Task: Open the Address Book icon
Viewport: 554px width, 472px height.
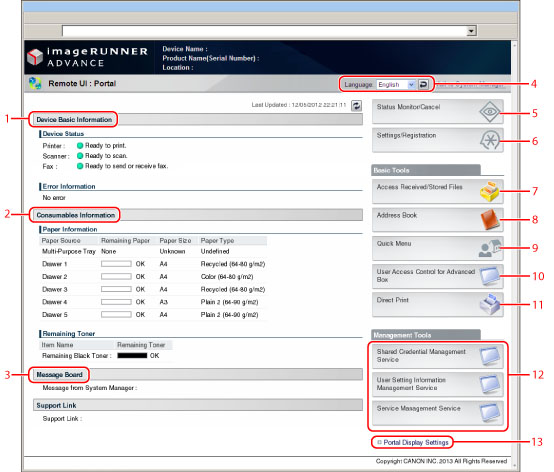Action: (x=490, y=219)
